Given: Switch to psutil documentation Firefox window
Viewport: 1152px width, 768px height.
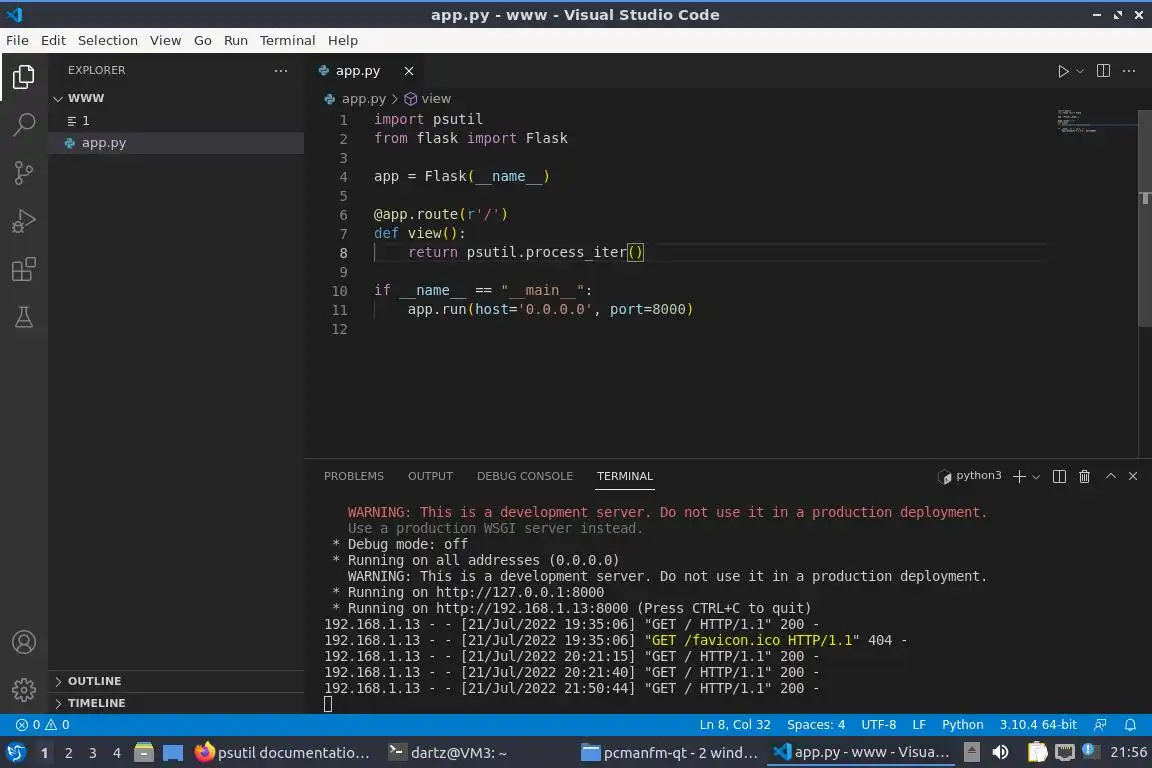Looking at the screenshot, I should pos(283,753).
